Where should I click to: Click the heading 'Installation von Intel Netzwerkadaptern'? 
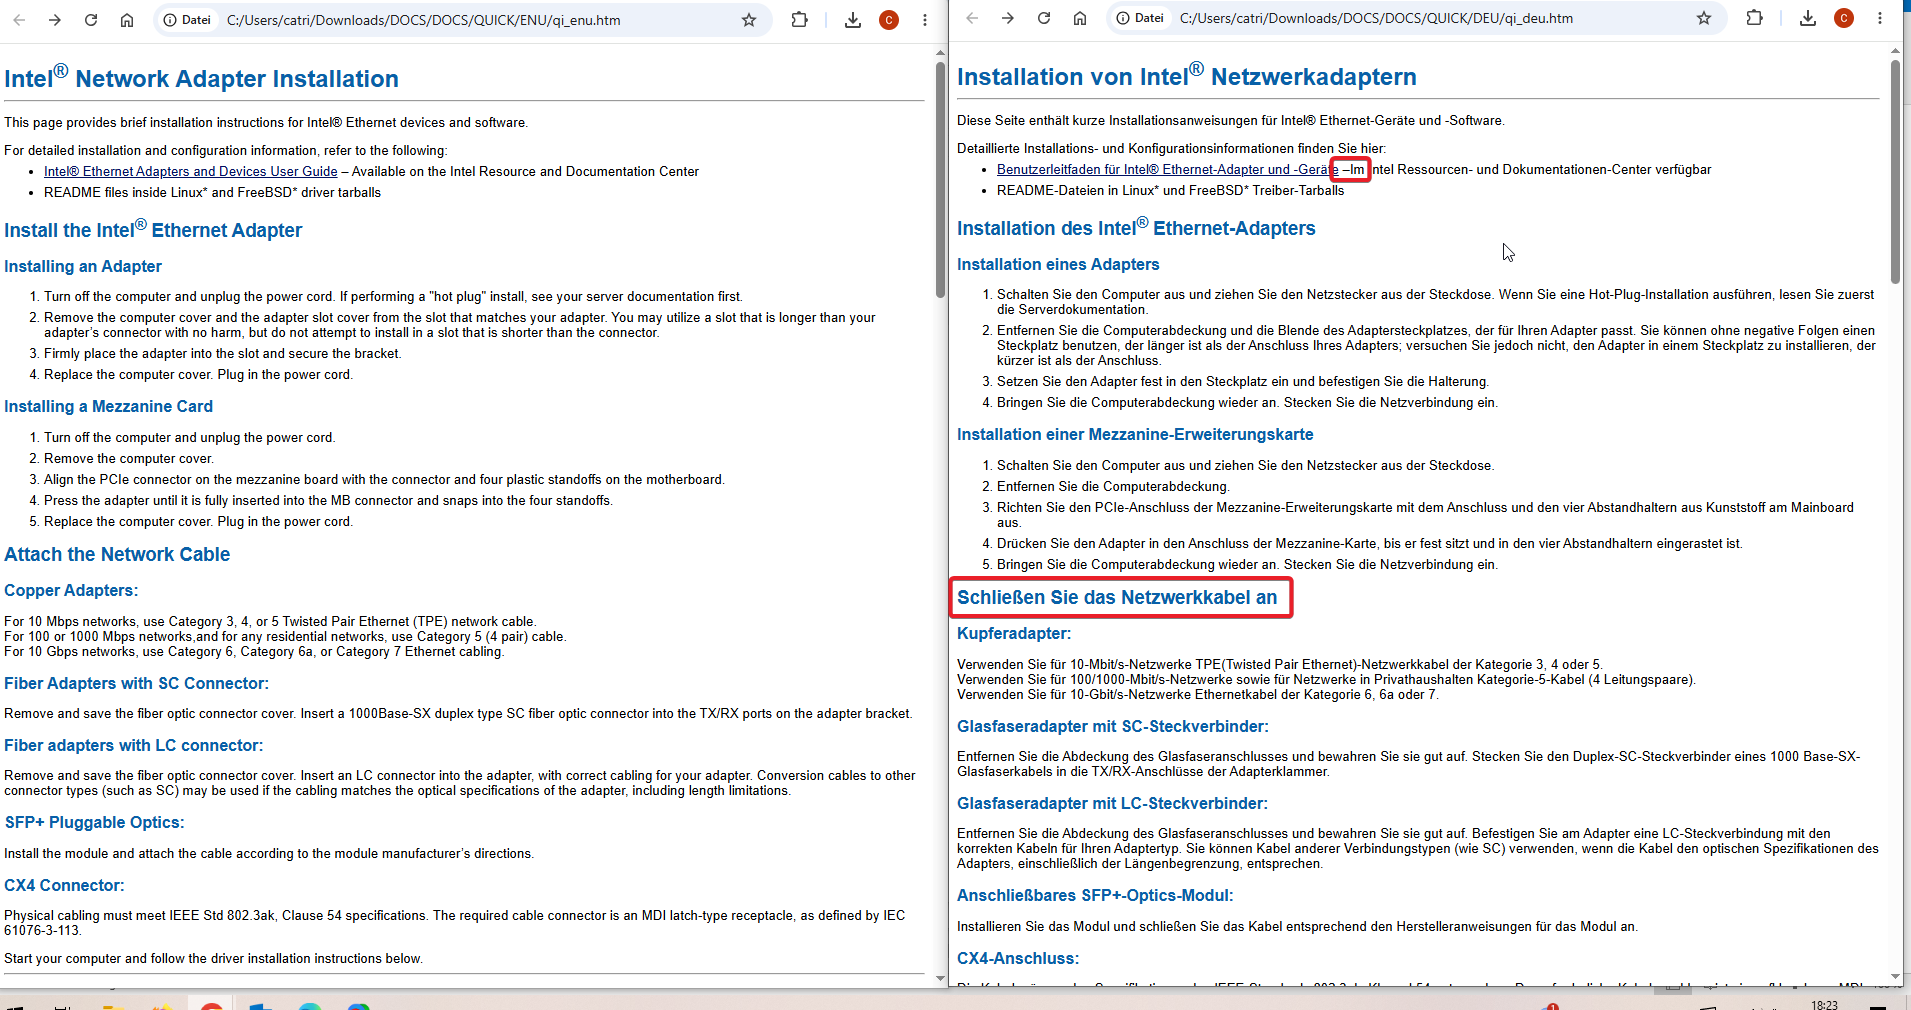tap(1187, 75)
